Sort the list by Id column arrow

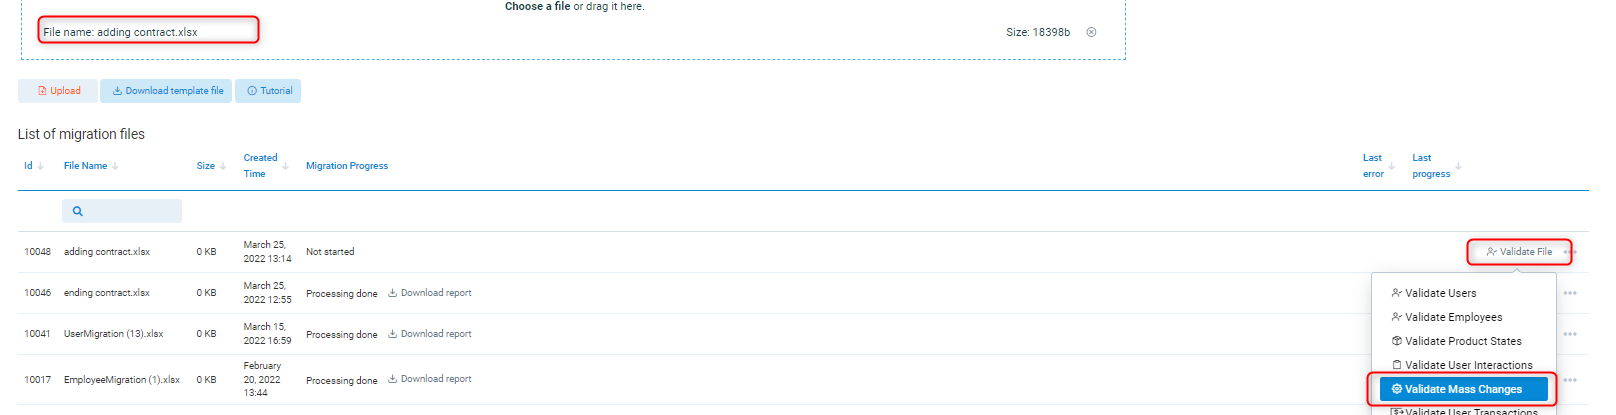point(41,166)
